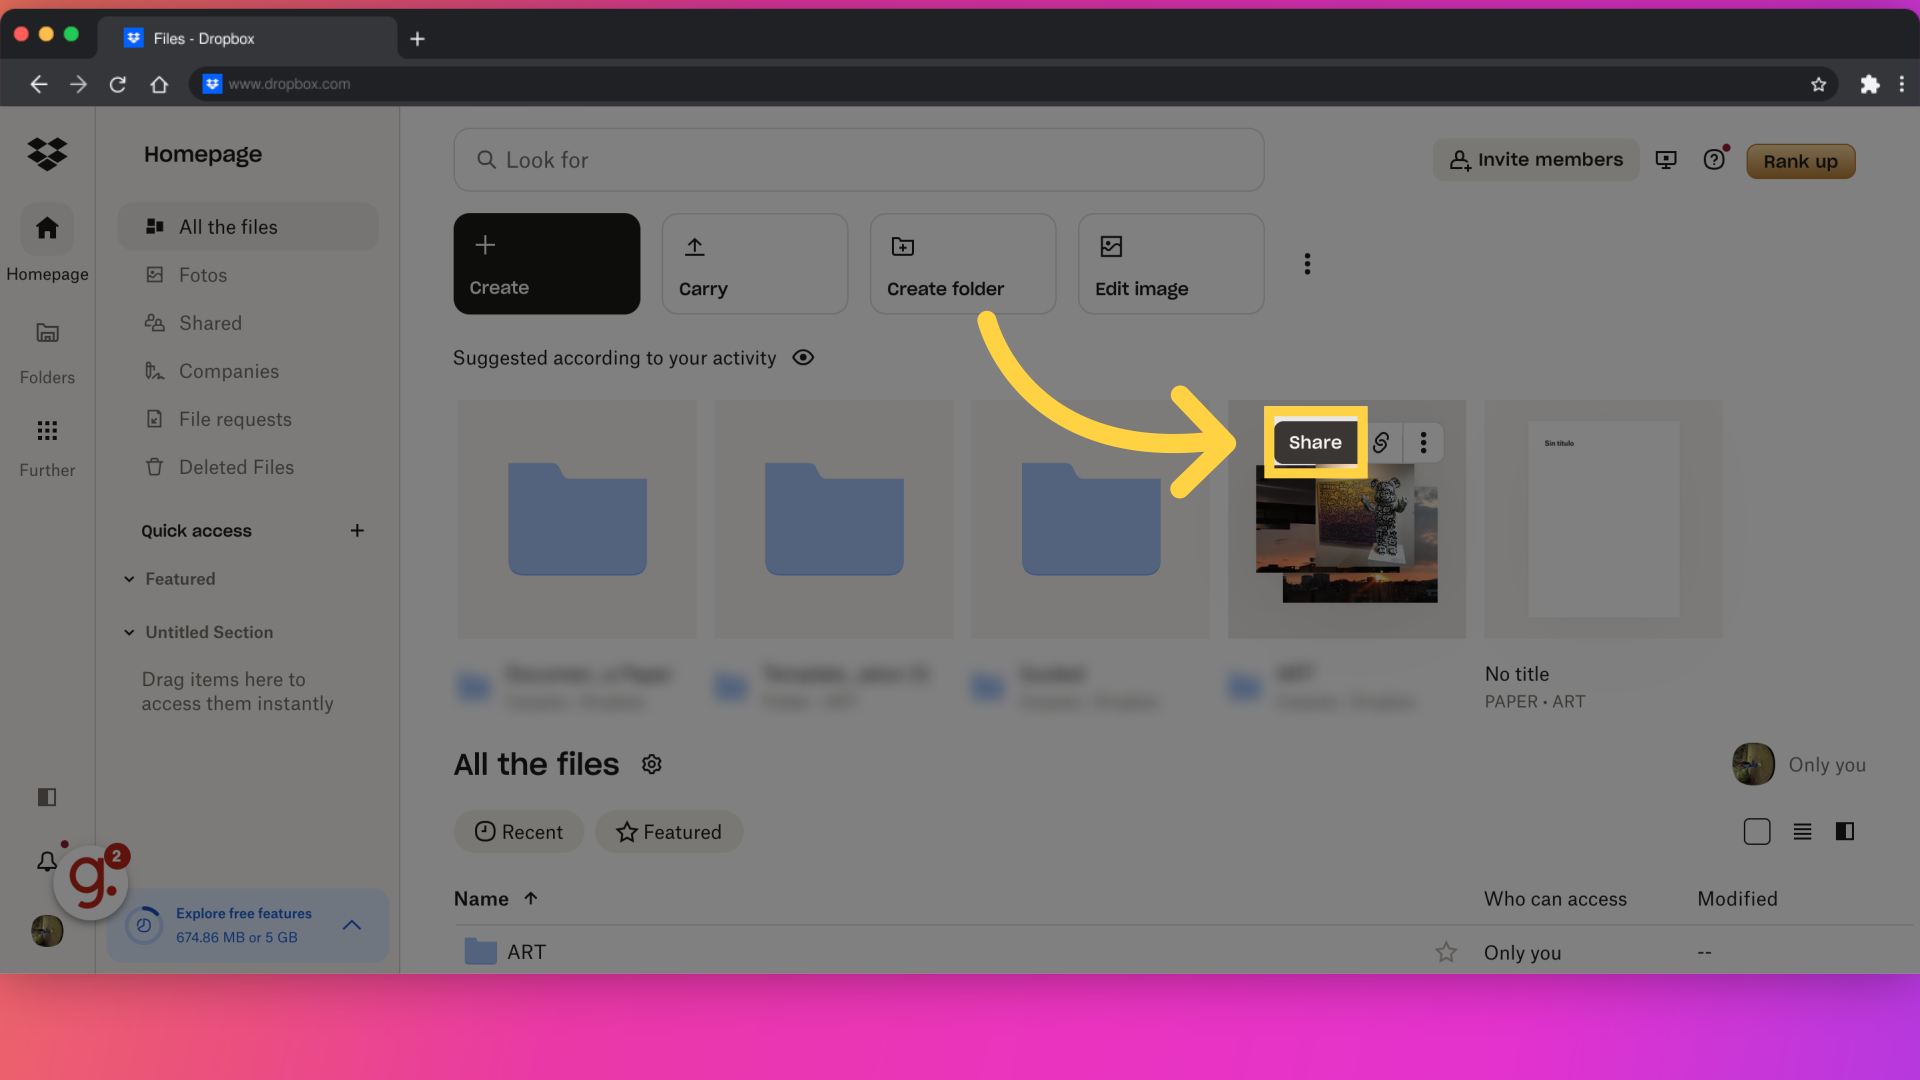Open the notifications bell
1920x1080 pixels.
pyautogui.click(x=47, y=861)
